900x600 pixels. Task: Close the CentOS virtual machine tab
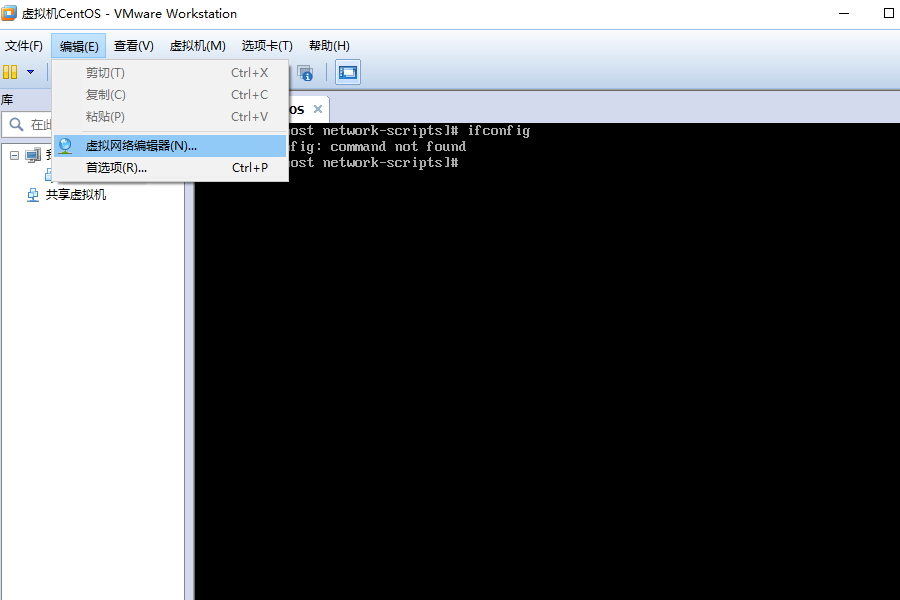pos(318,109)
